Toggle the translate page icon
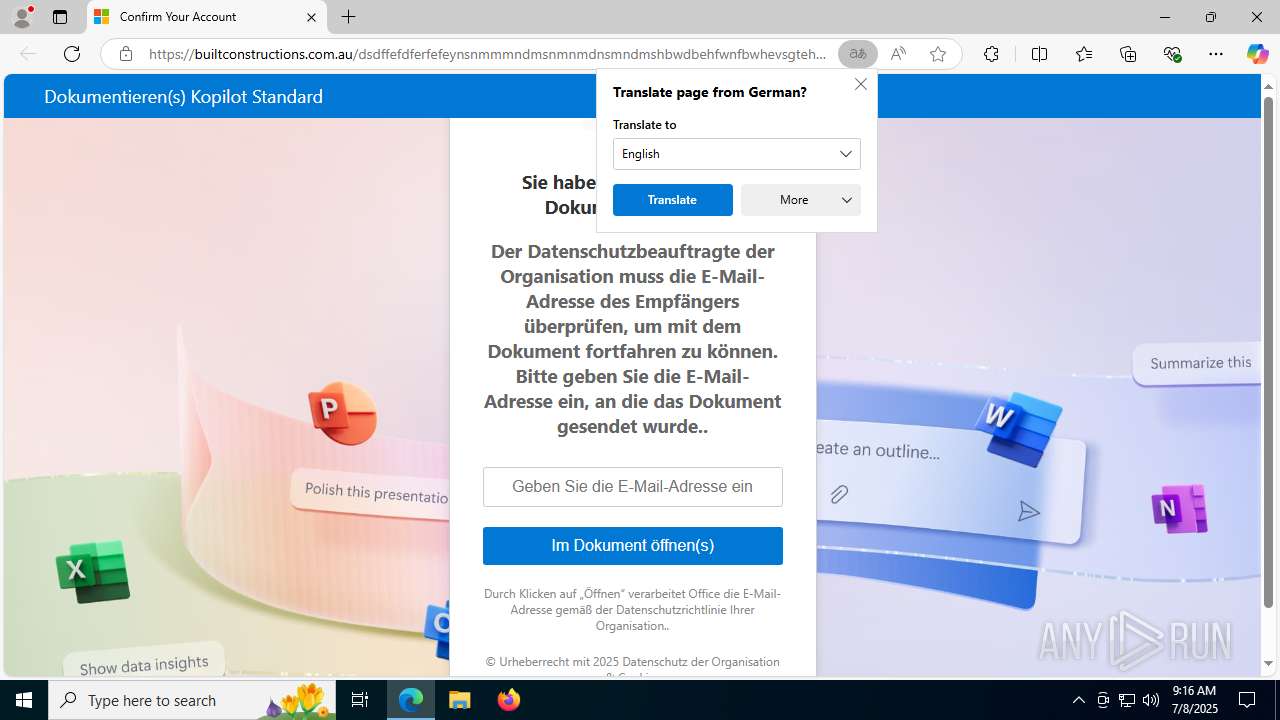 click(858, 54)
